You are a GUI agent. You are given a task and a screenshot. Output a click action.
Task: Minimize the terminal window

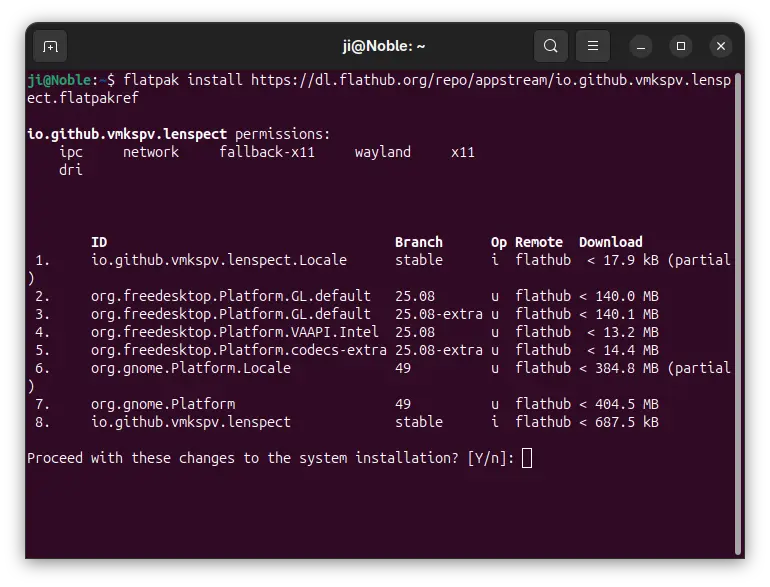pyautogui.click(x=641, y=46)
